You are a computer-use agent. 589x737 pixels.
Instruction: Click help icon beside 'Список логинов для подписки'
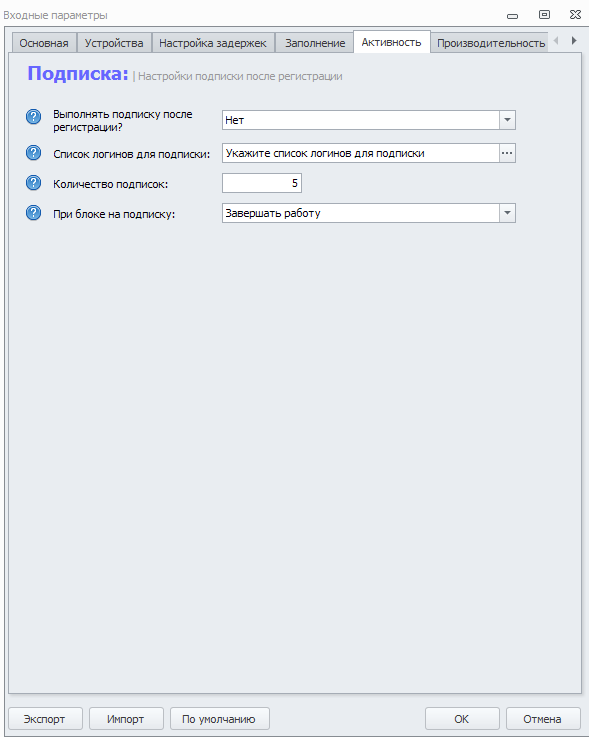(33, 153)
